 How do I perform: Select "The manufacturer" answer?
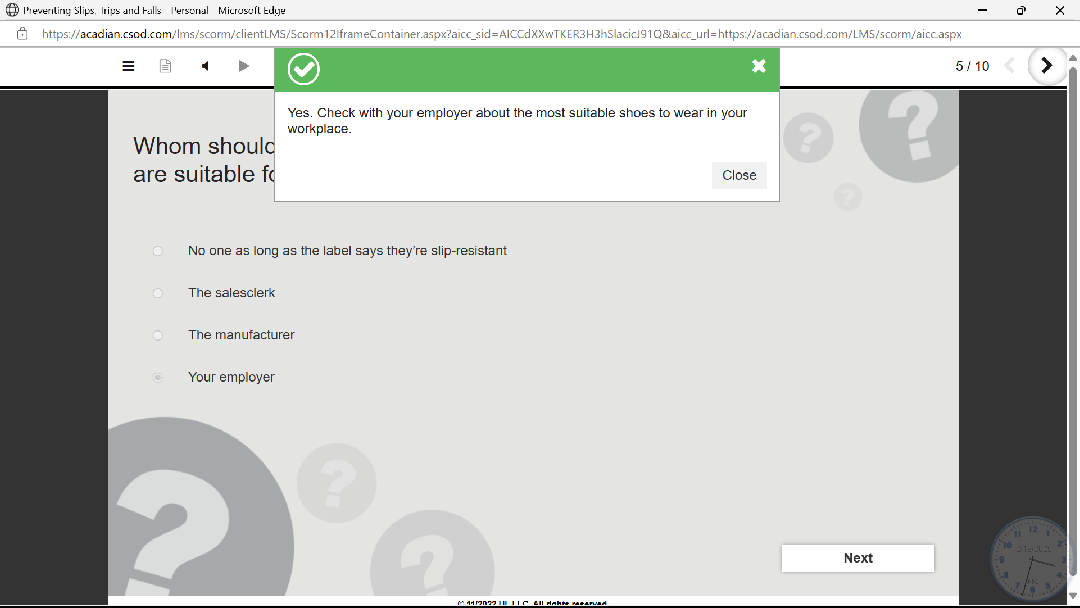[158, 335]
